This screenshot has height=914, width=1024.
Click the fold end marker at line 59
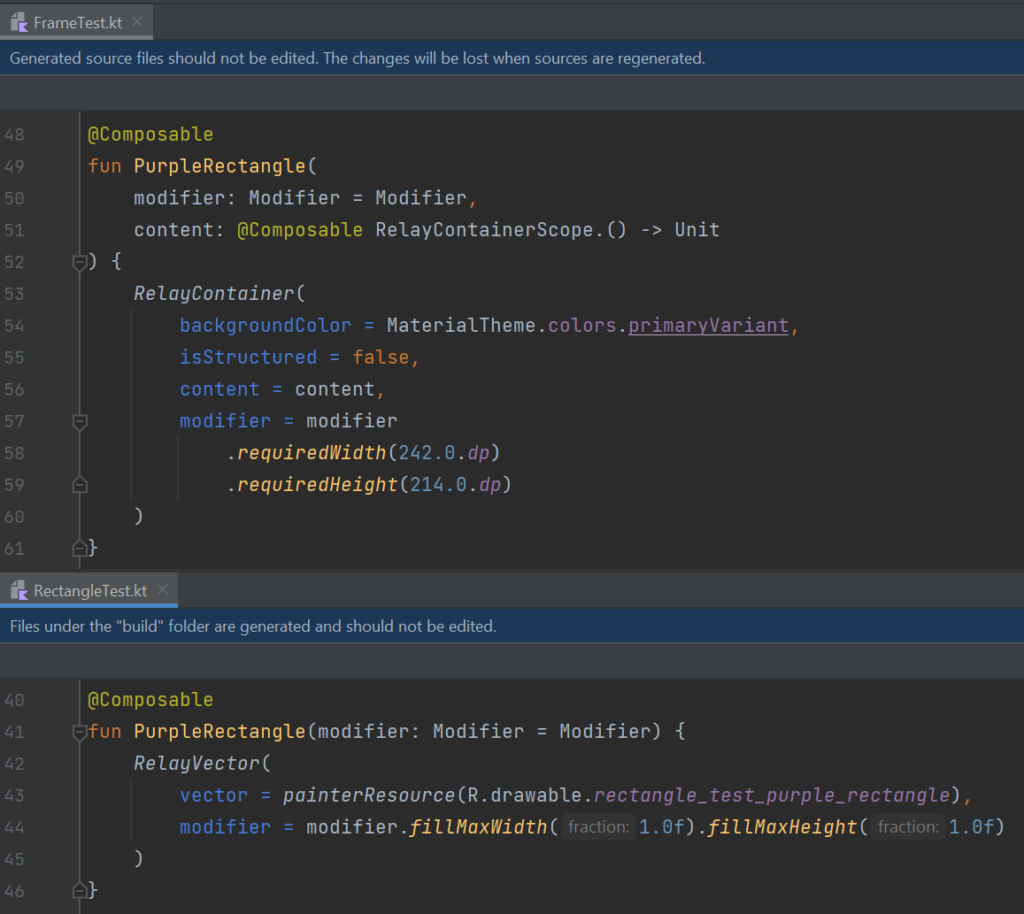(80, 485)
